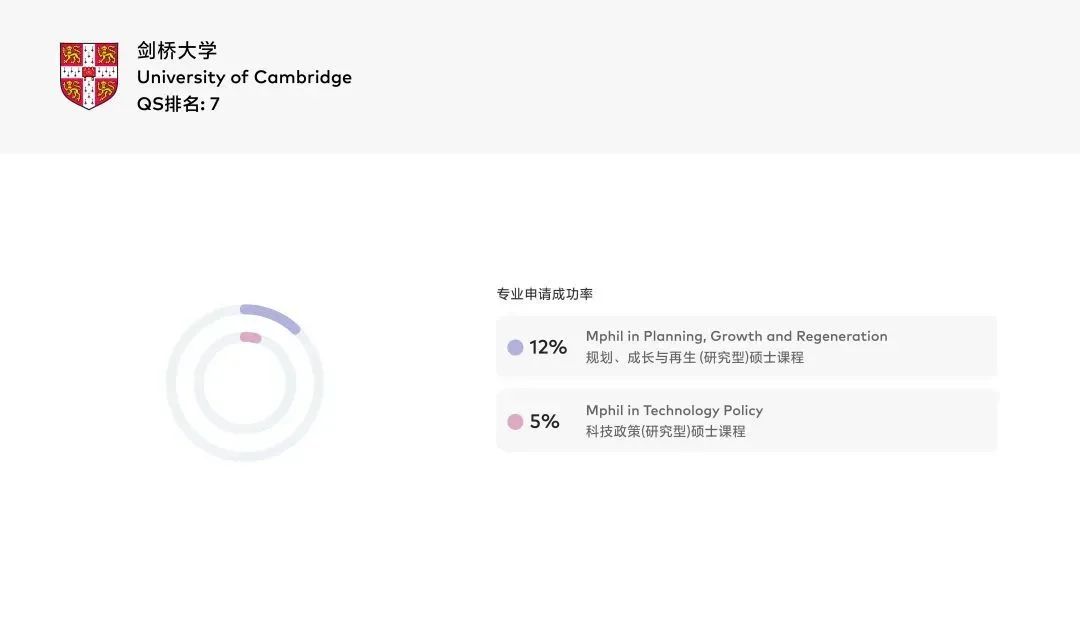Click the 12% success rate value
The width and height of the screenshot is (1080, 634).
pyautogui.click(x=548, y=347)
